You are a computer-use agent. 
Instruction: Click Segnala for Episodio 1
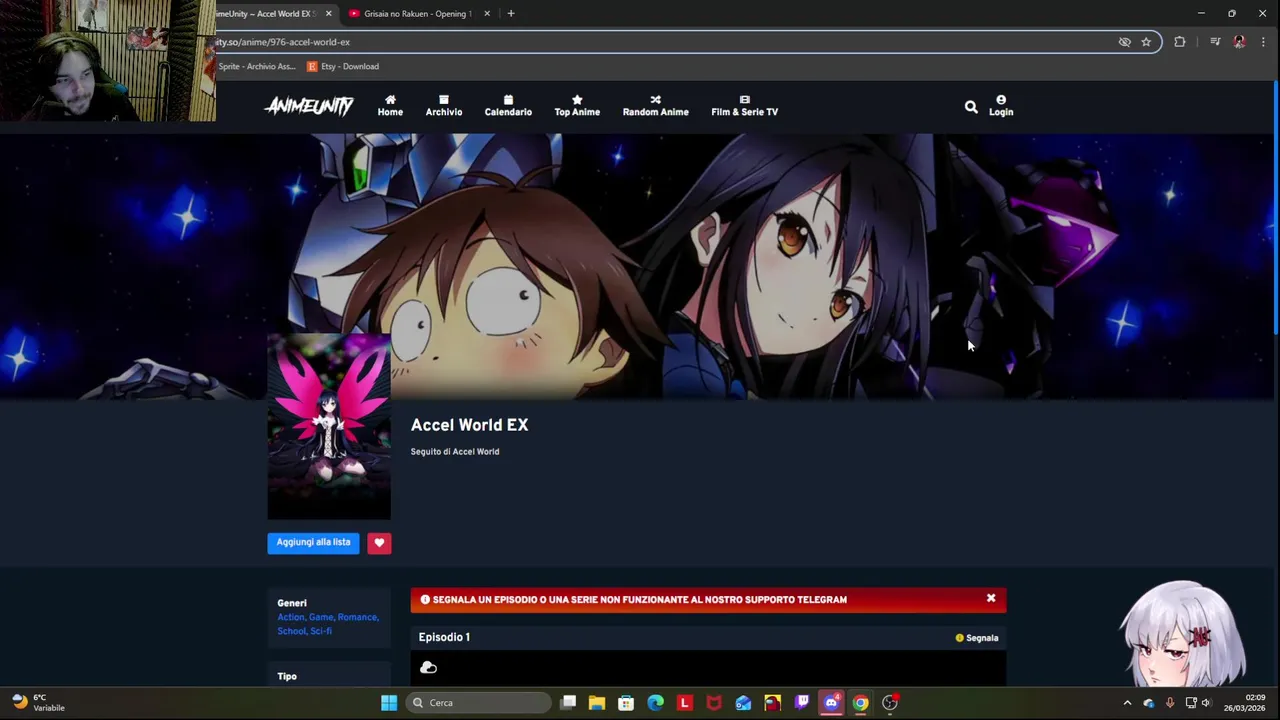[977, 637]
